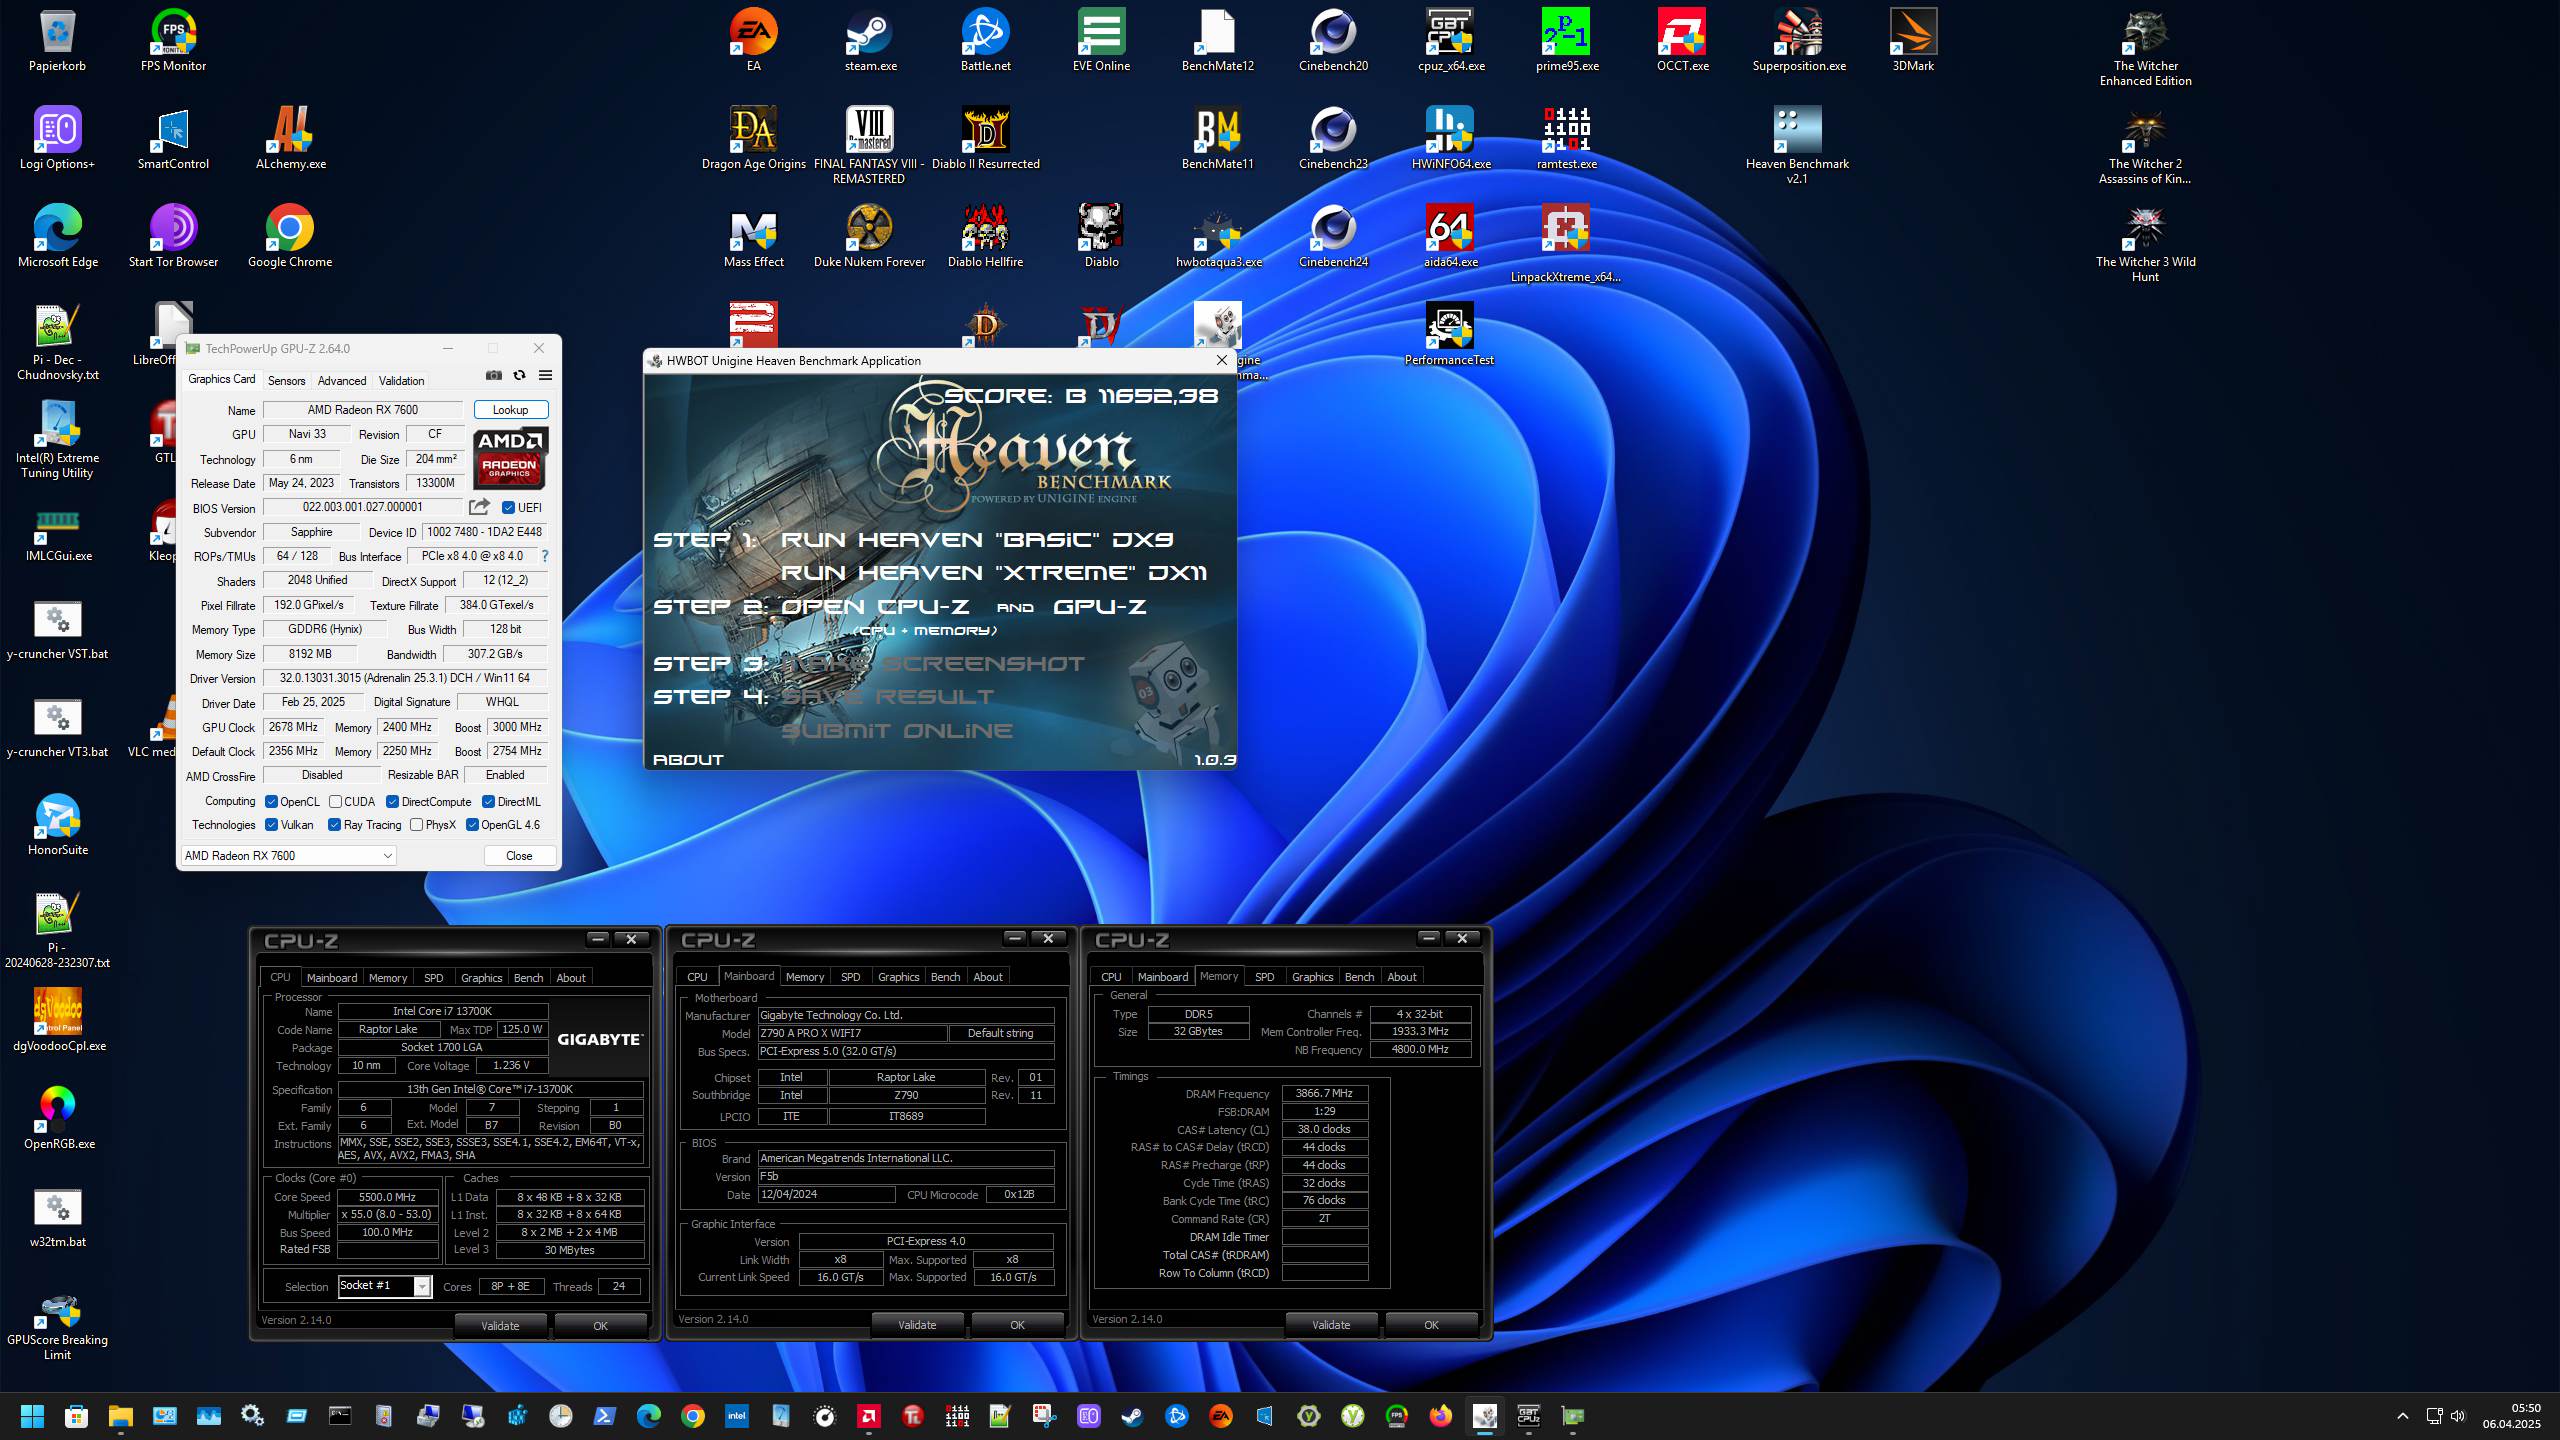2560x1440 pixels.
Task: Open the OpenRGB.exe desktop icon
Action: coord(58,1118)
